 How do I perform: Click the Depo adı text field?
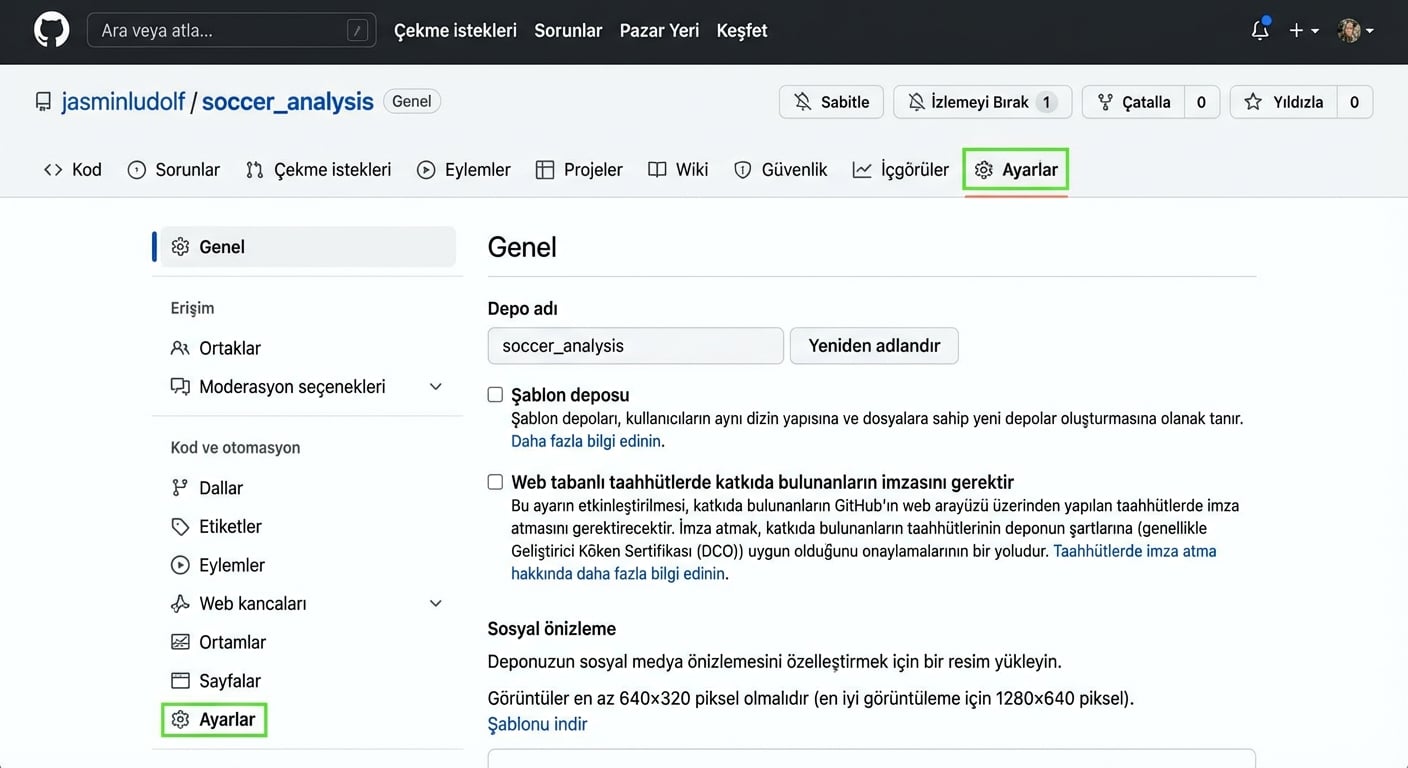point(635,346)
